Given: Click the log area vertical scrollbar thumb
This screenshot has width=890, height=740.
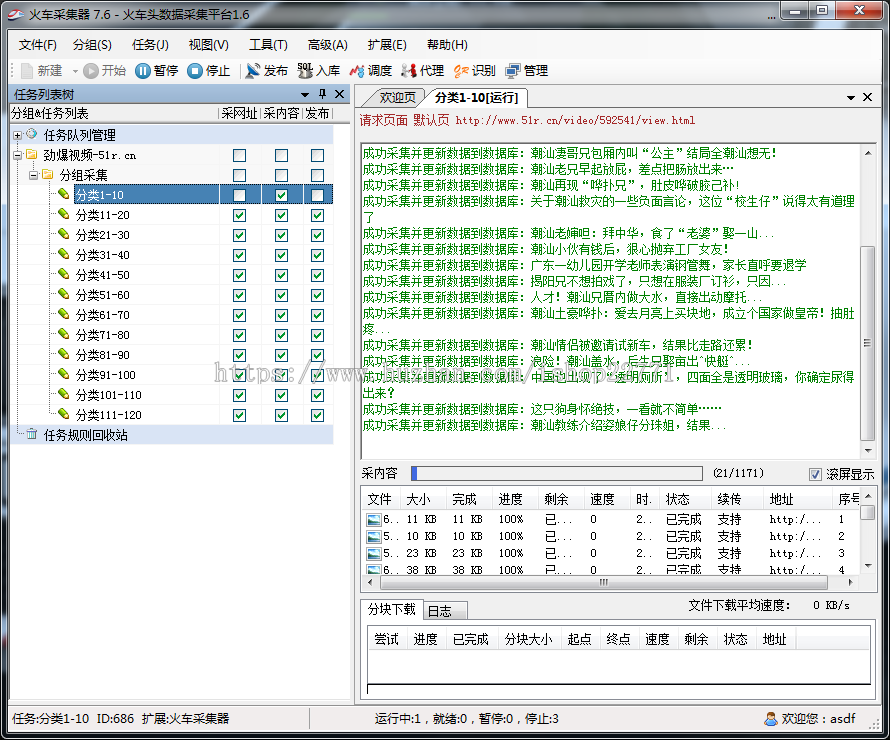Looking at the screenshot, I should point(867,343).
